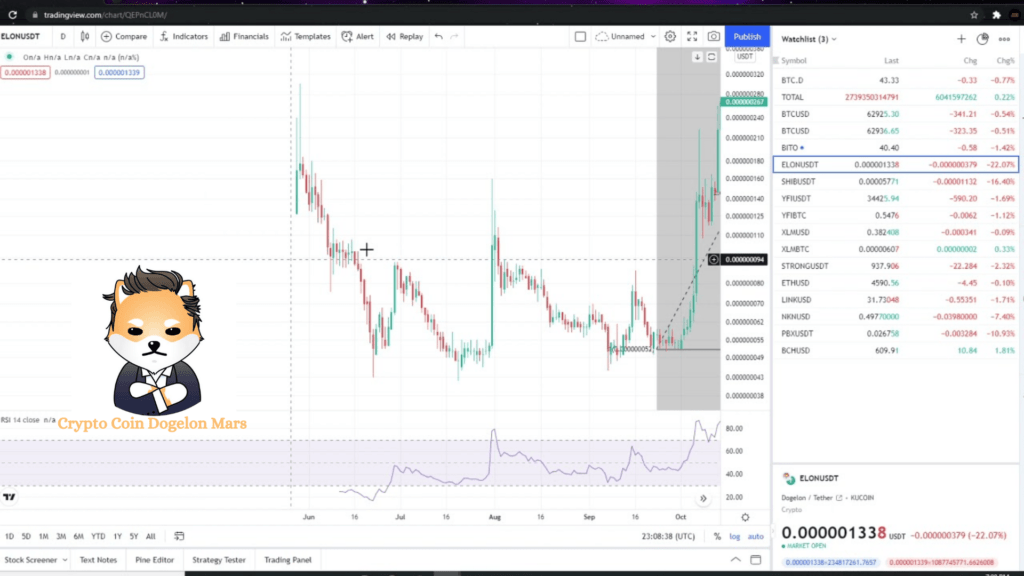Screen dimensions: 1024x576
Task: Open the candlestick chart type selector
Action: coord(85,37)
